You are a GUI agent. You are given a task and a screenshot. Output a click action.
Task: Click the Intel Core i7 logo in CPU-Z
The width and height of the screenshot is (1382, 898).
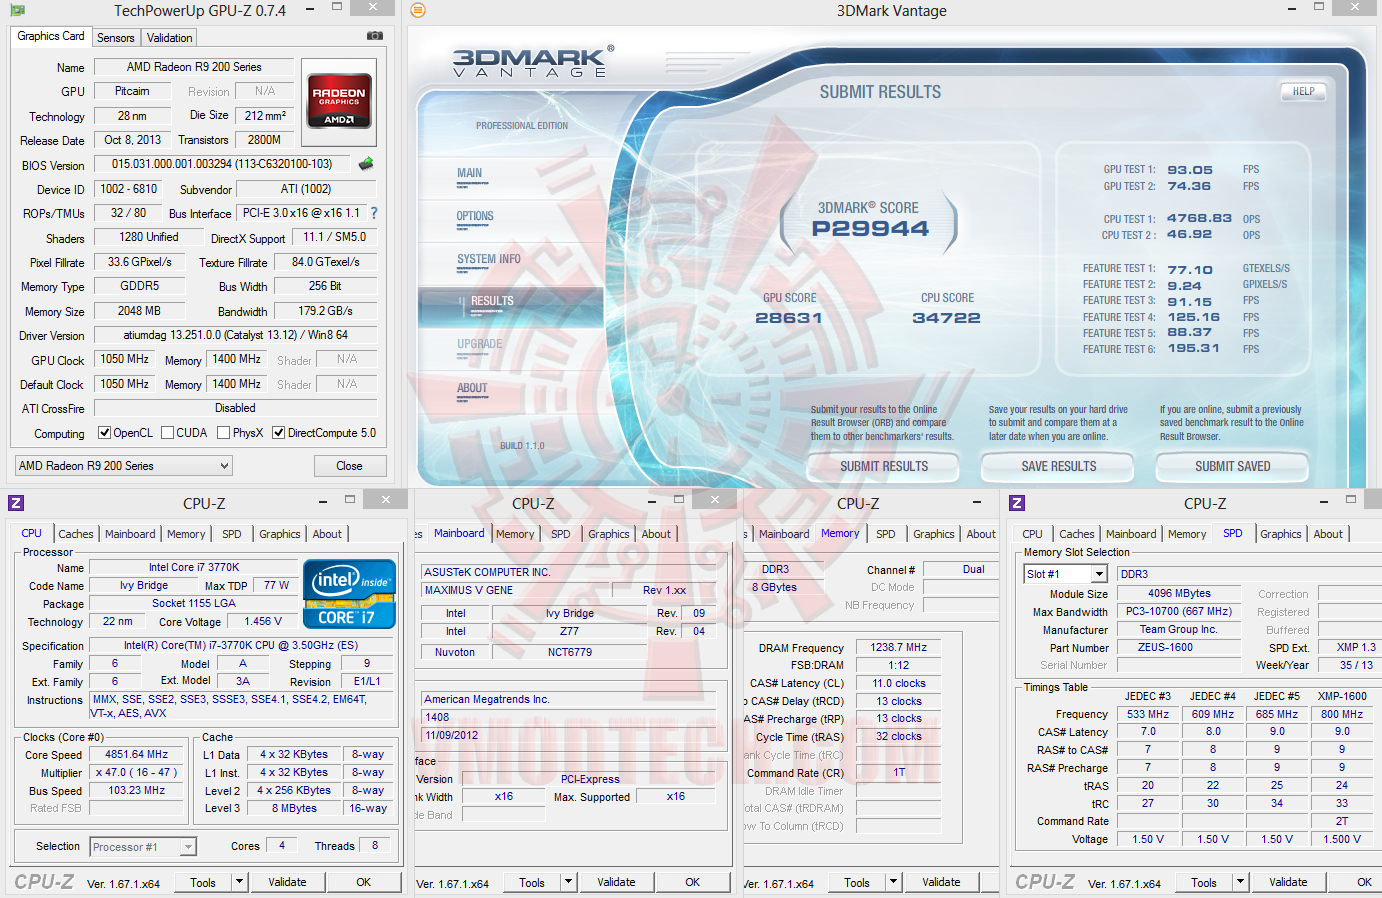click(x=349, y=594)
